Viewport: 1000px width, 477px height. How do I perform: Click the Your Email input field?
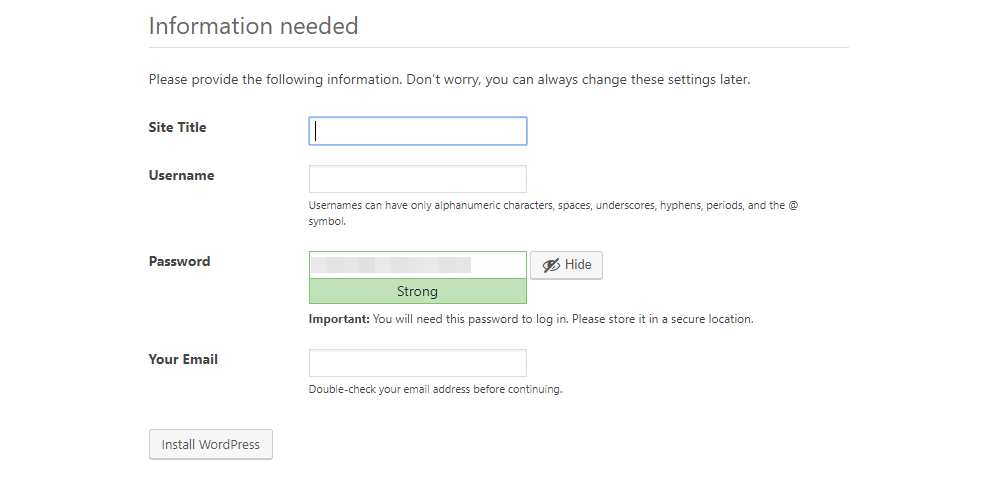[417, 363]
